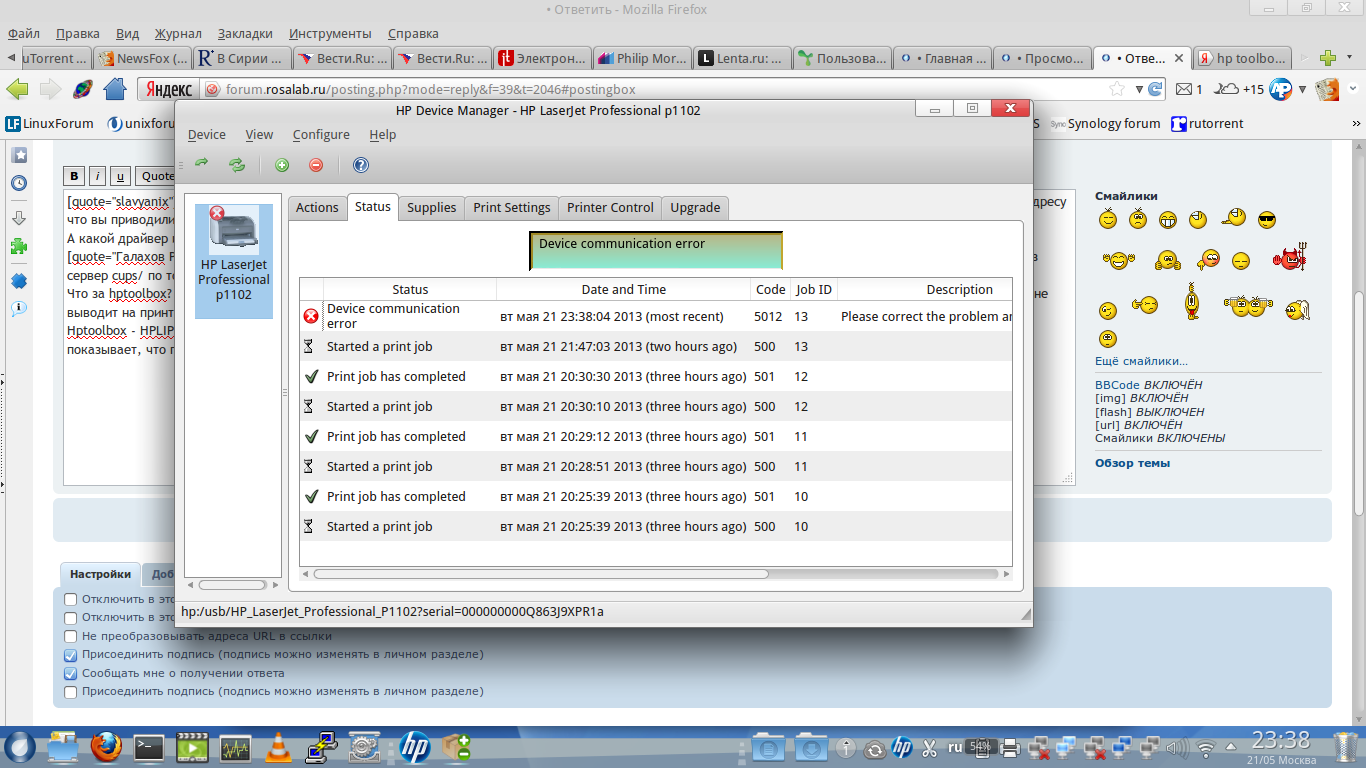Switch to the Printer Control tab
The image size is (1366, 768).
pyautogui.click(x=610, y=208)
